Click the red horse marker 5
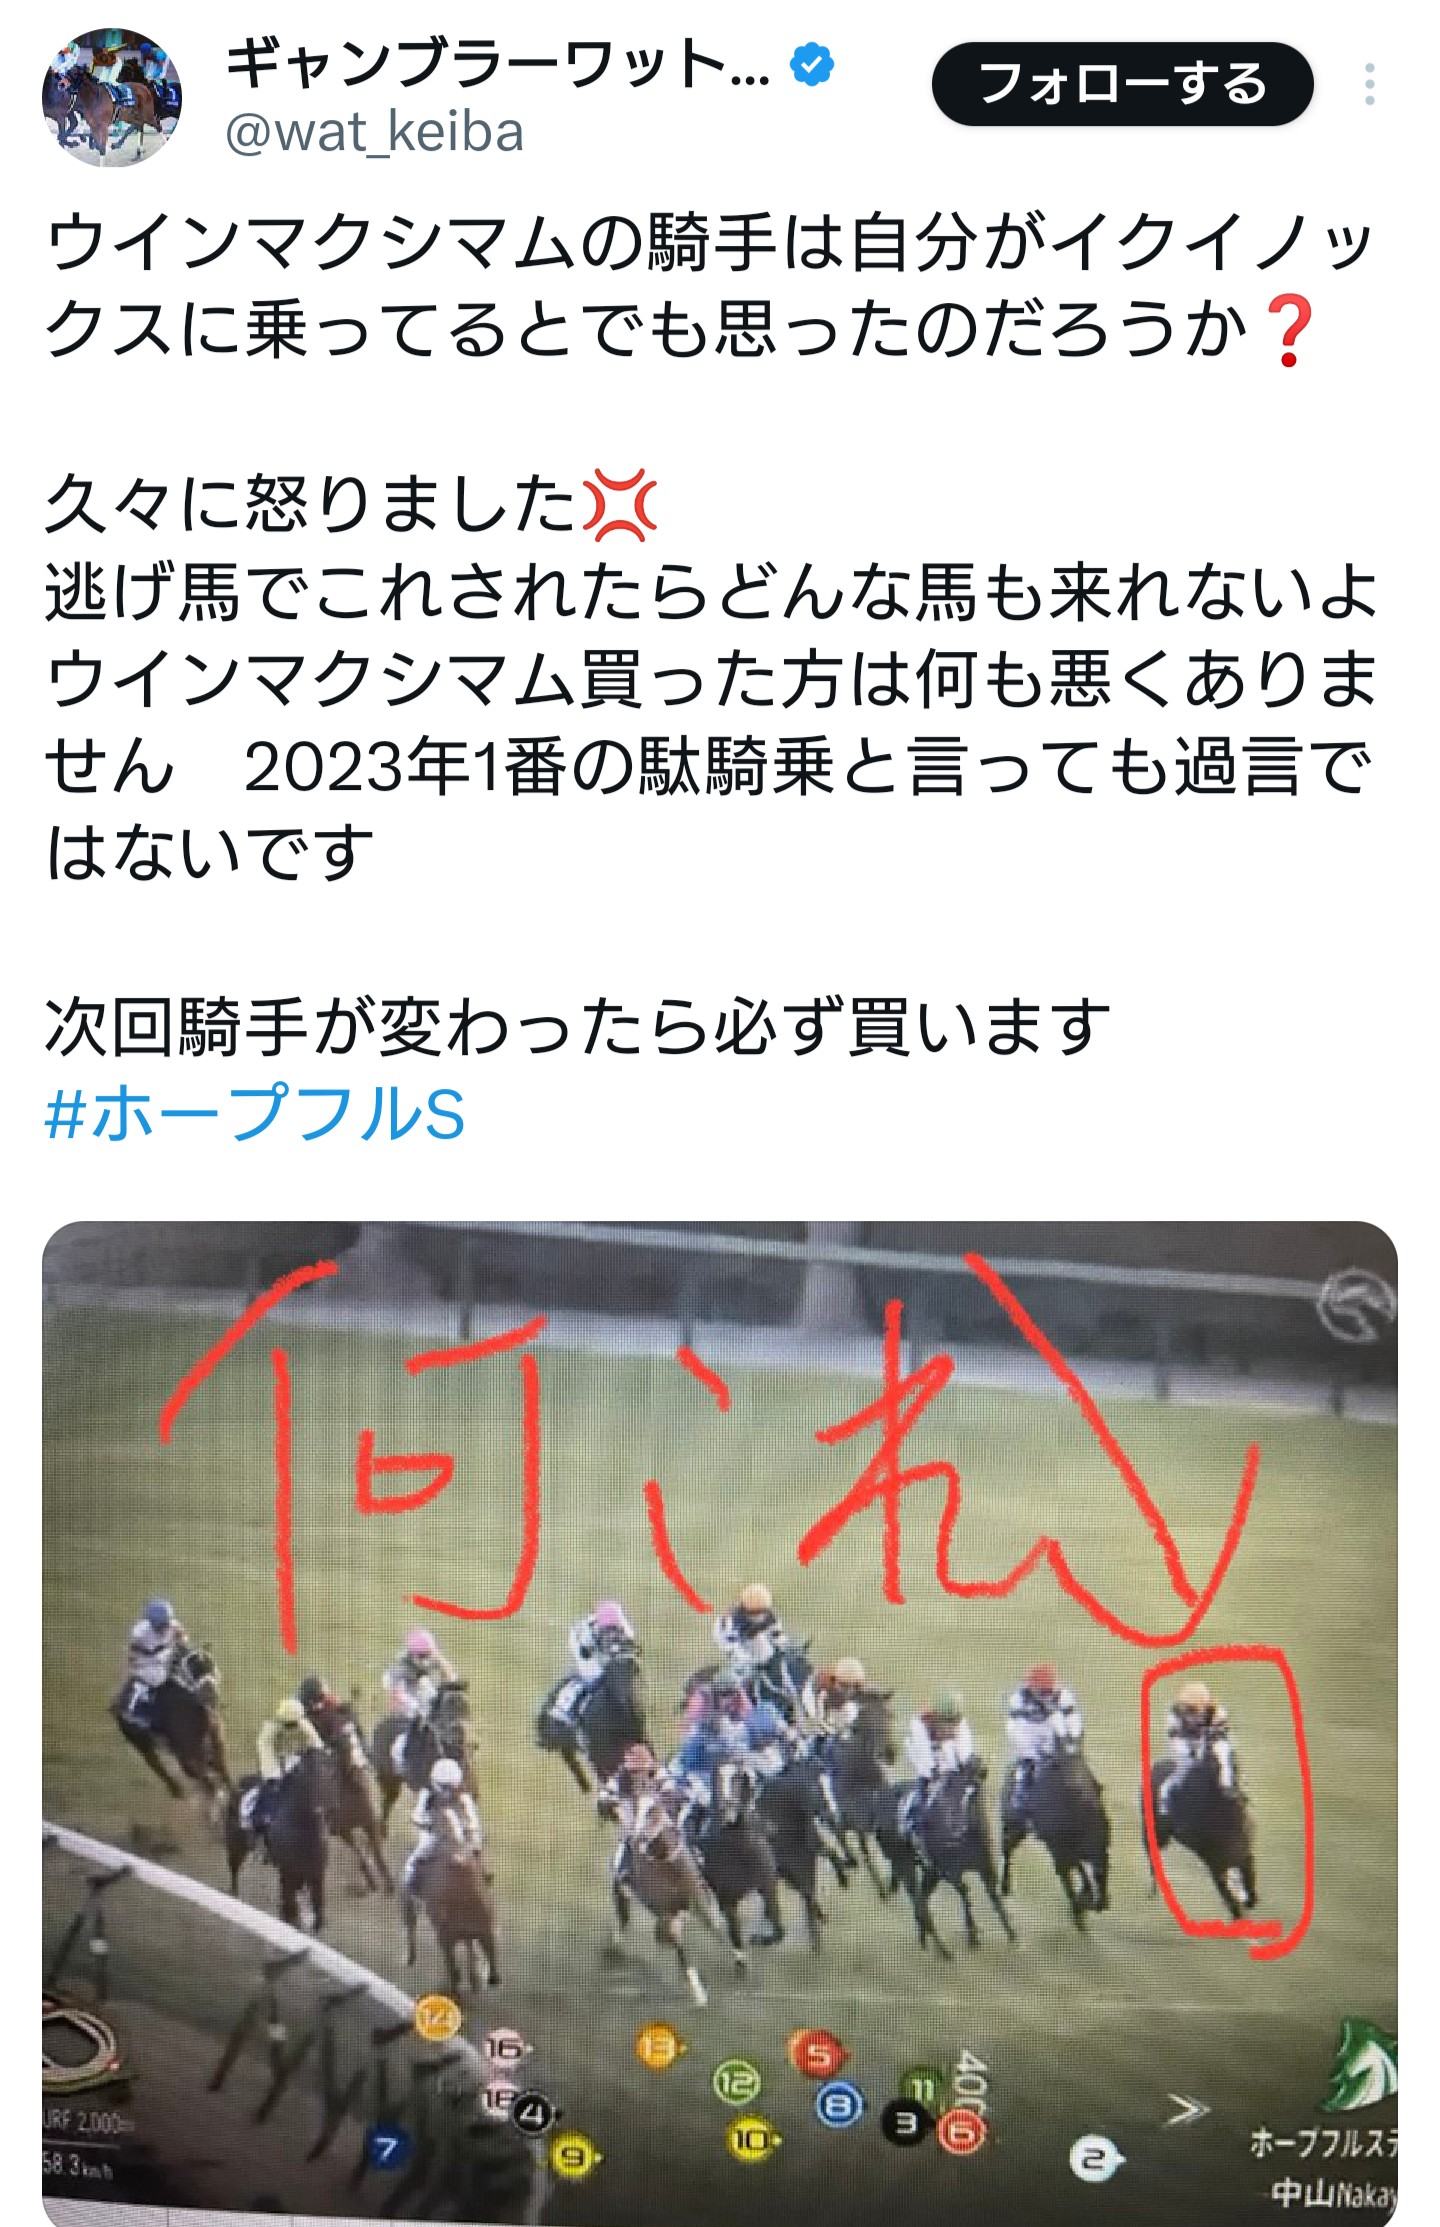The width and height of the screenshot is (1440, 2227). coord(817,2056)
